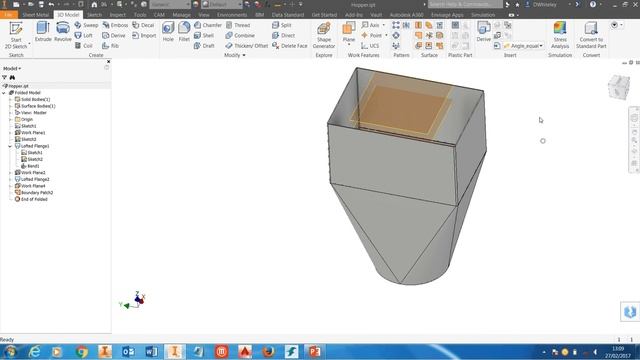
Task: Select End of Folded marker
Action: (31, 199)
